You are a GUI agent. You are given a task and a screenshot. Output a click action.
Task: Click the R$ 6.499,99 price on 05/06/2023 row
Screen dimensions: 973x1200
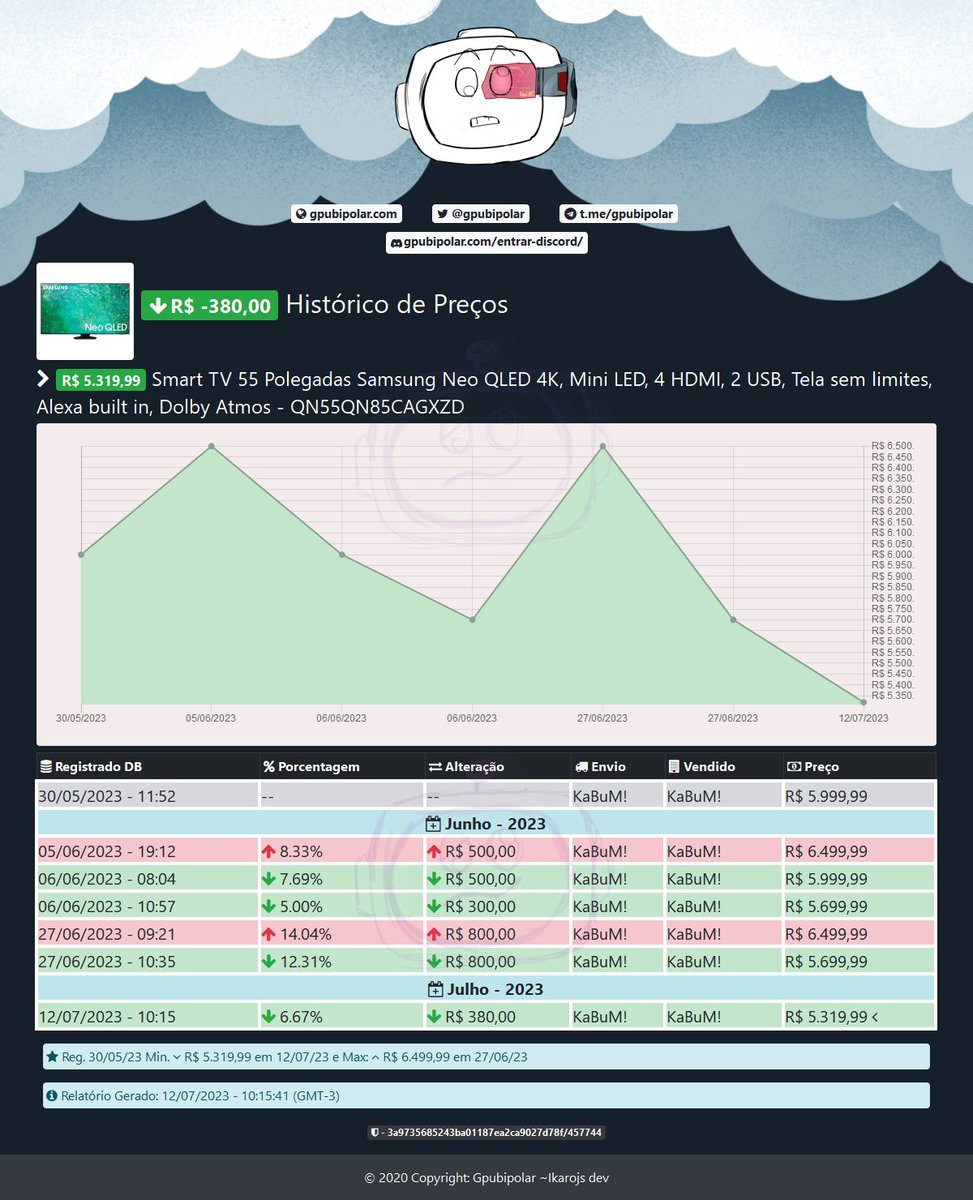859,852
